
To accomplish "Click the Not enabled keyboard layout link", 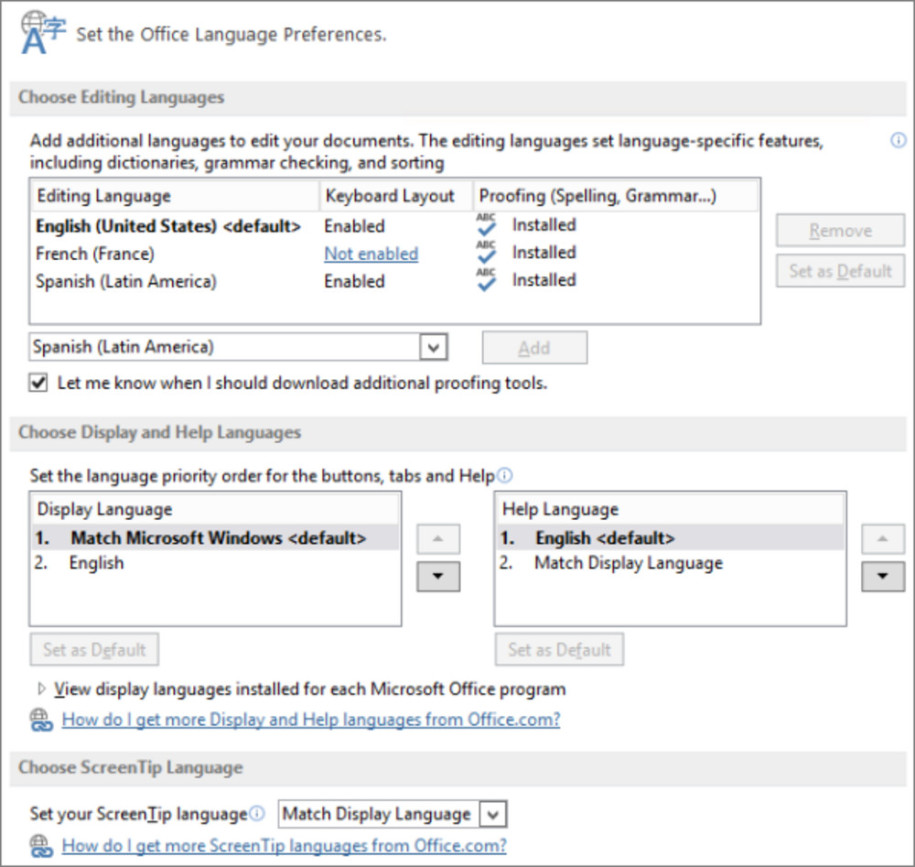I will (x=370, y=253).
